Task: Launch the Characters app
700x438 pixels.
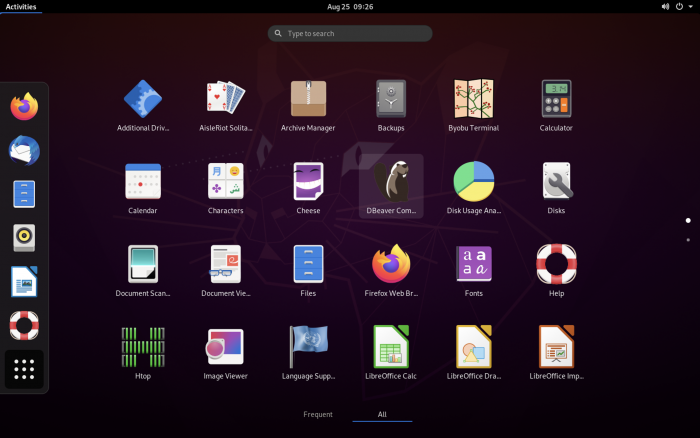Action: pyautogui.click(x=225, y=188)
